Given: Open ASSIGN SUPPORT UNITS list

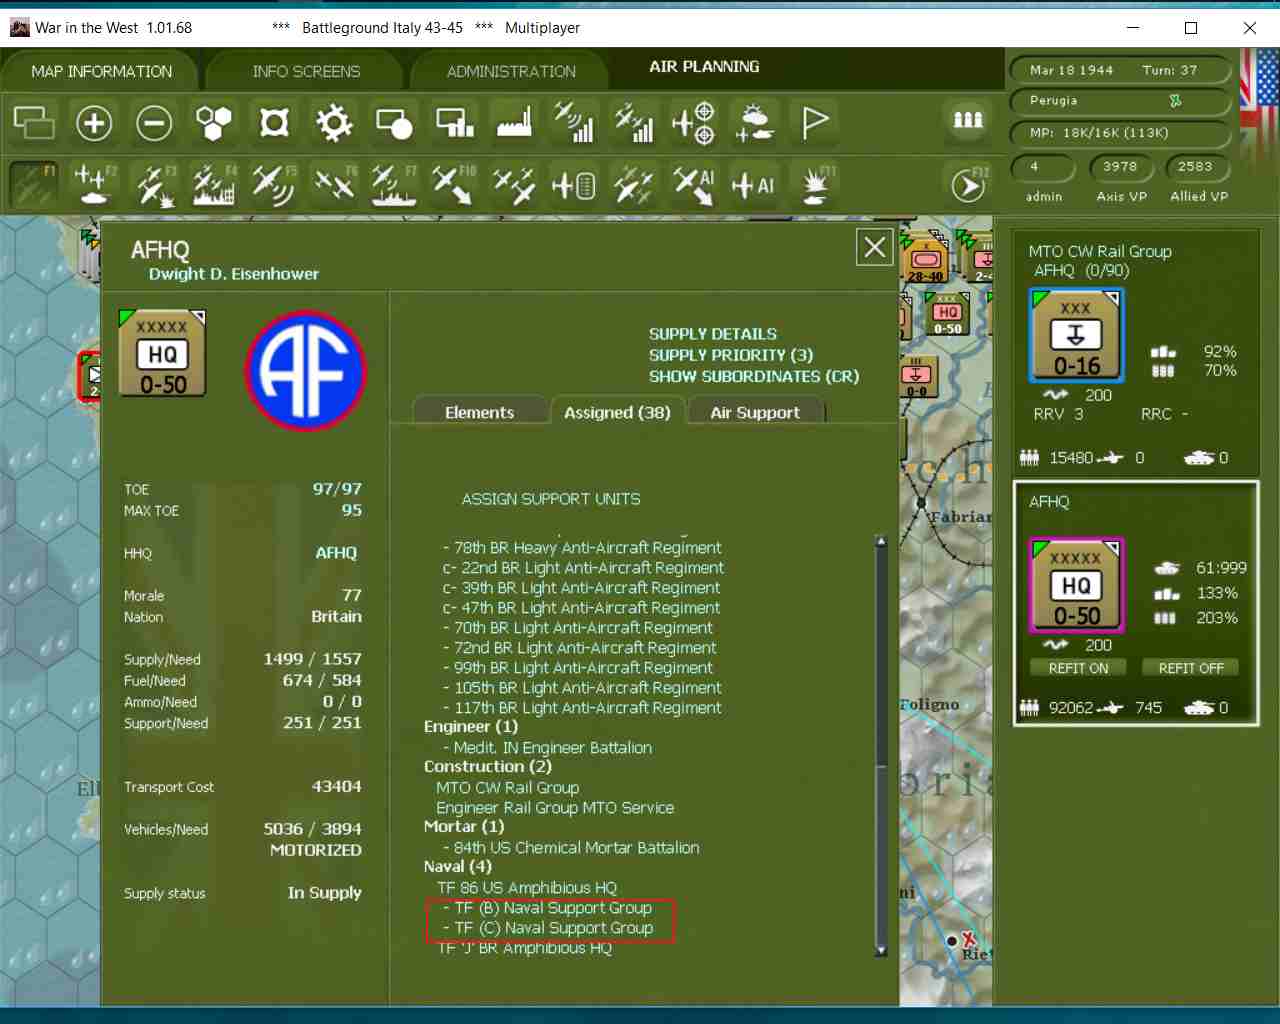Looking at the screenshot, I should coord(551,499).
